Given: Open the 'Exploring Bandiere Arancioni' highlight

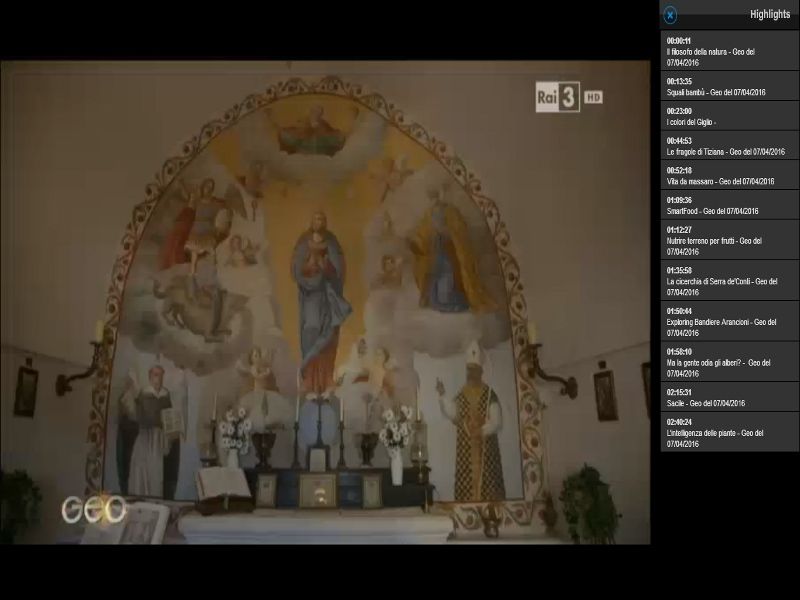Looking at the screenshot, I should [730, 321].
